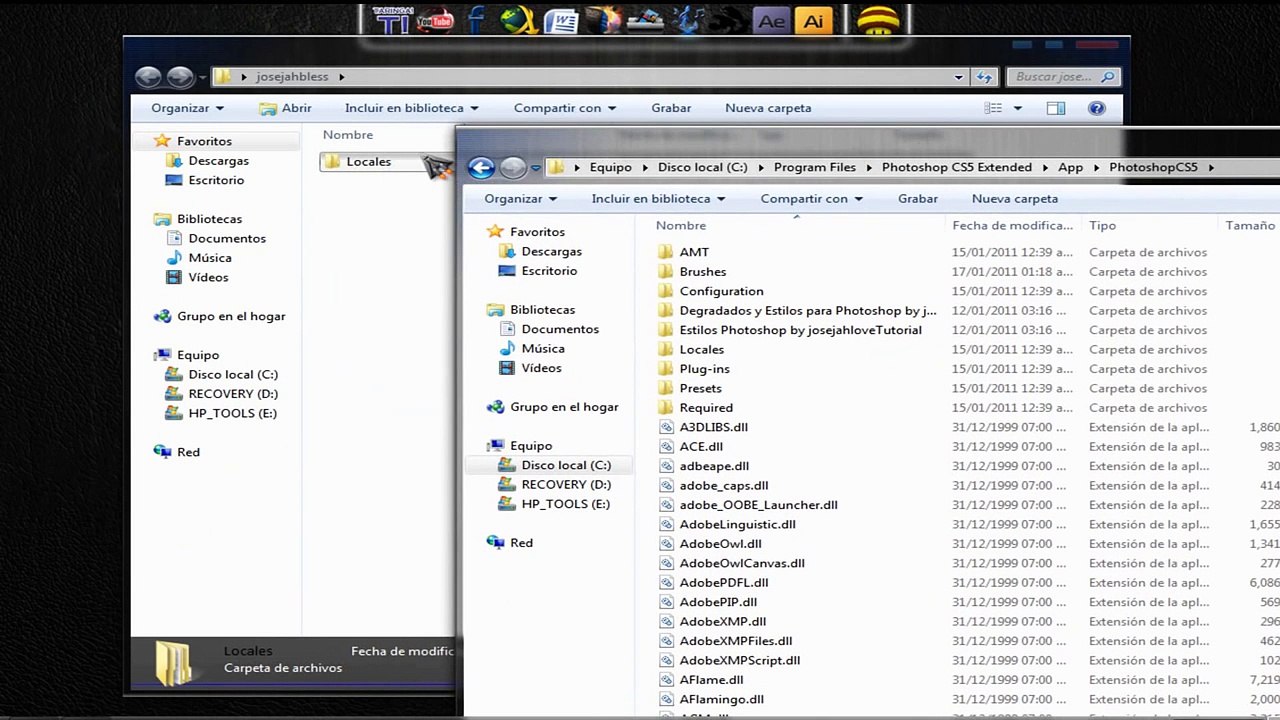Click the back arrow in the PhotoshopCS5 window

(481, 168)
